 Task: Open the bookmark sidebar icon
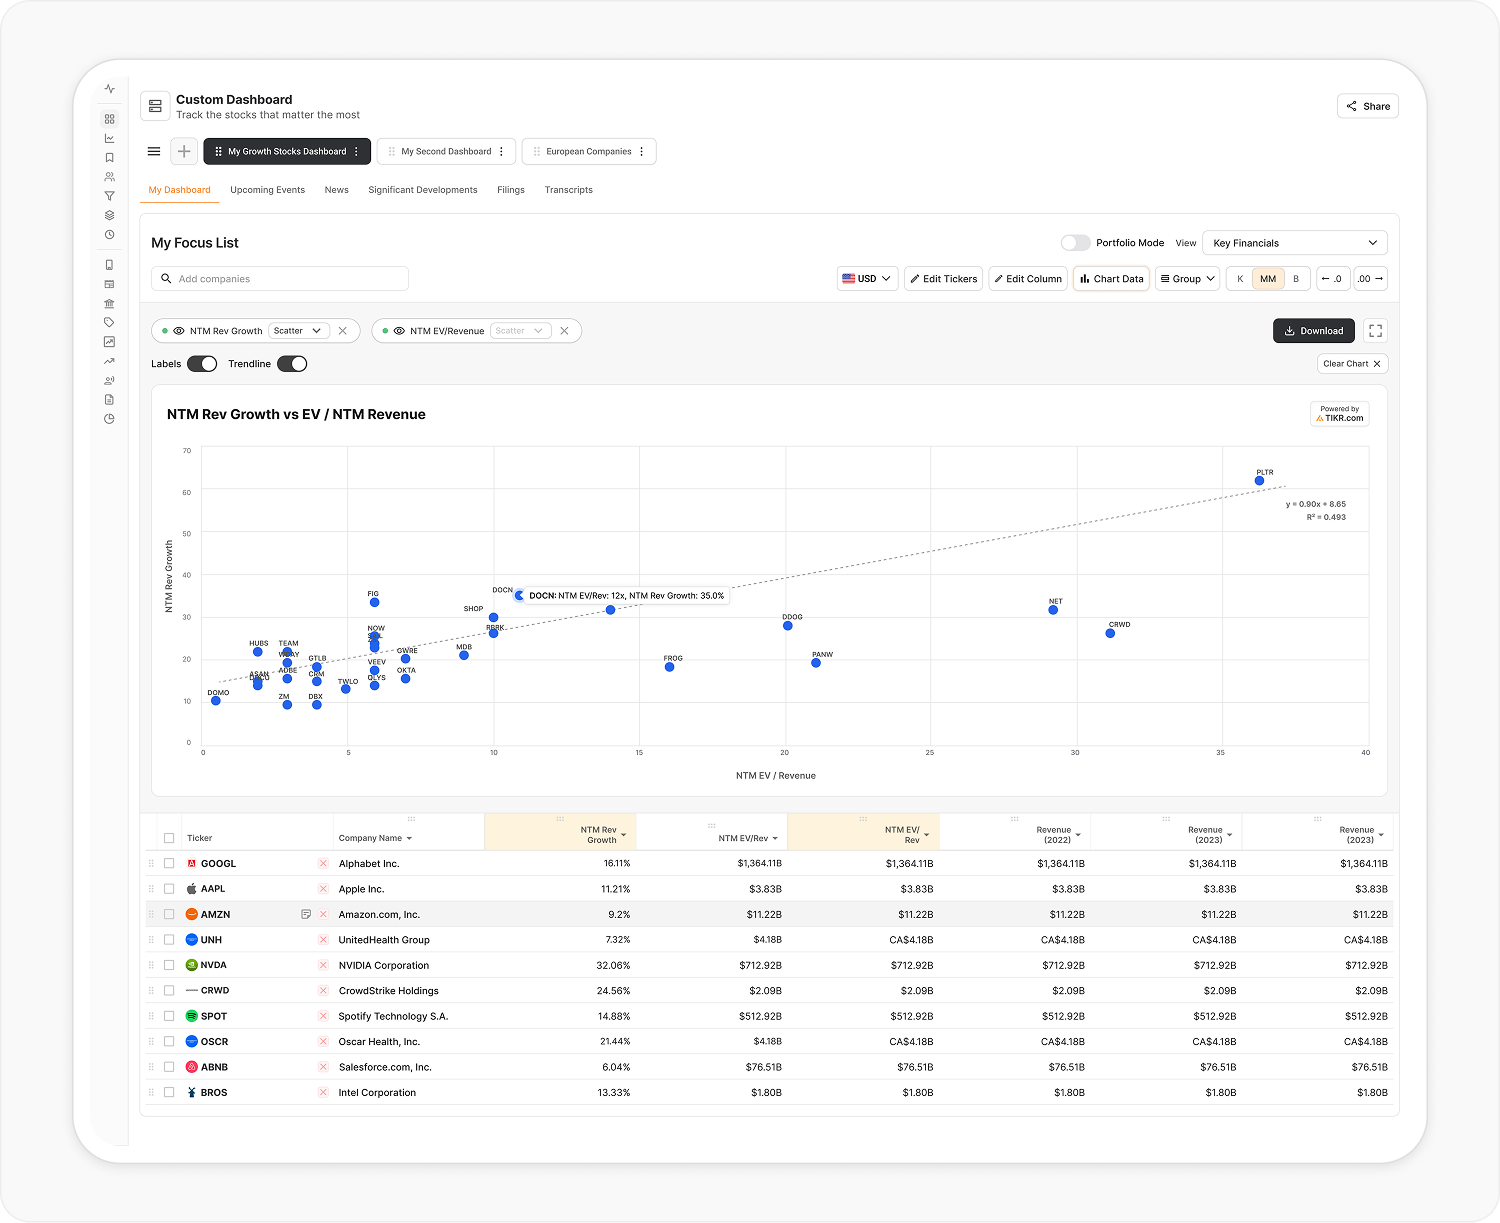click(110, 157)
